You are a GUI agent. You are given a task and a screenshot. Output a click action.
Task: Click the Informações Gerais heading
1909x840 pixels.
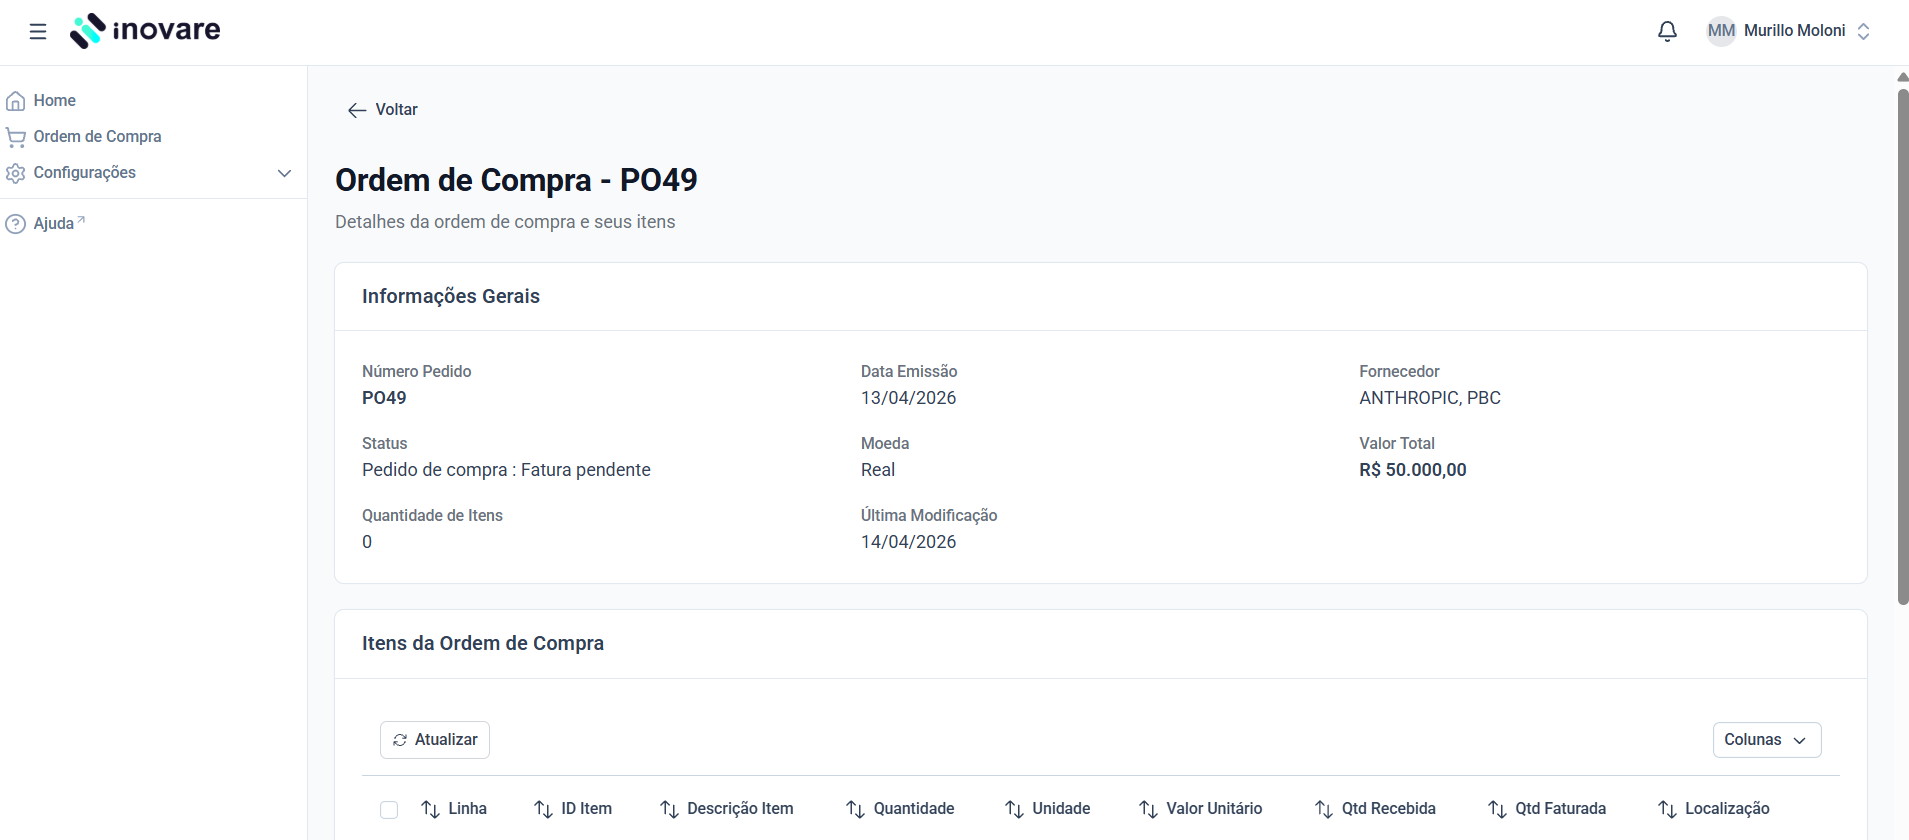(451, 296)
